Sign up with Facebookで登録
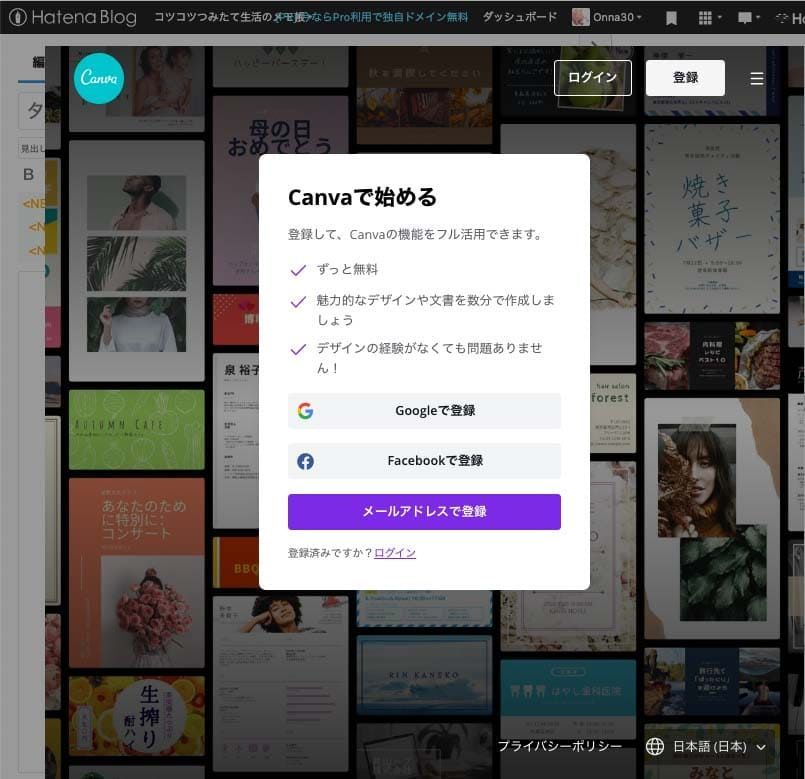805x779 pixels. (424, 461)
